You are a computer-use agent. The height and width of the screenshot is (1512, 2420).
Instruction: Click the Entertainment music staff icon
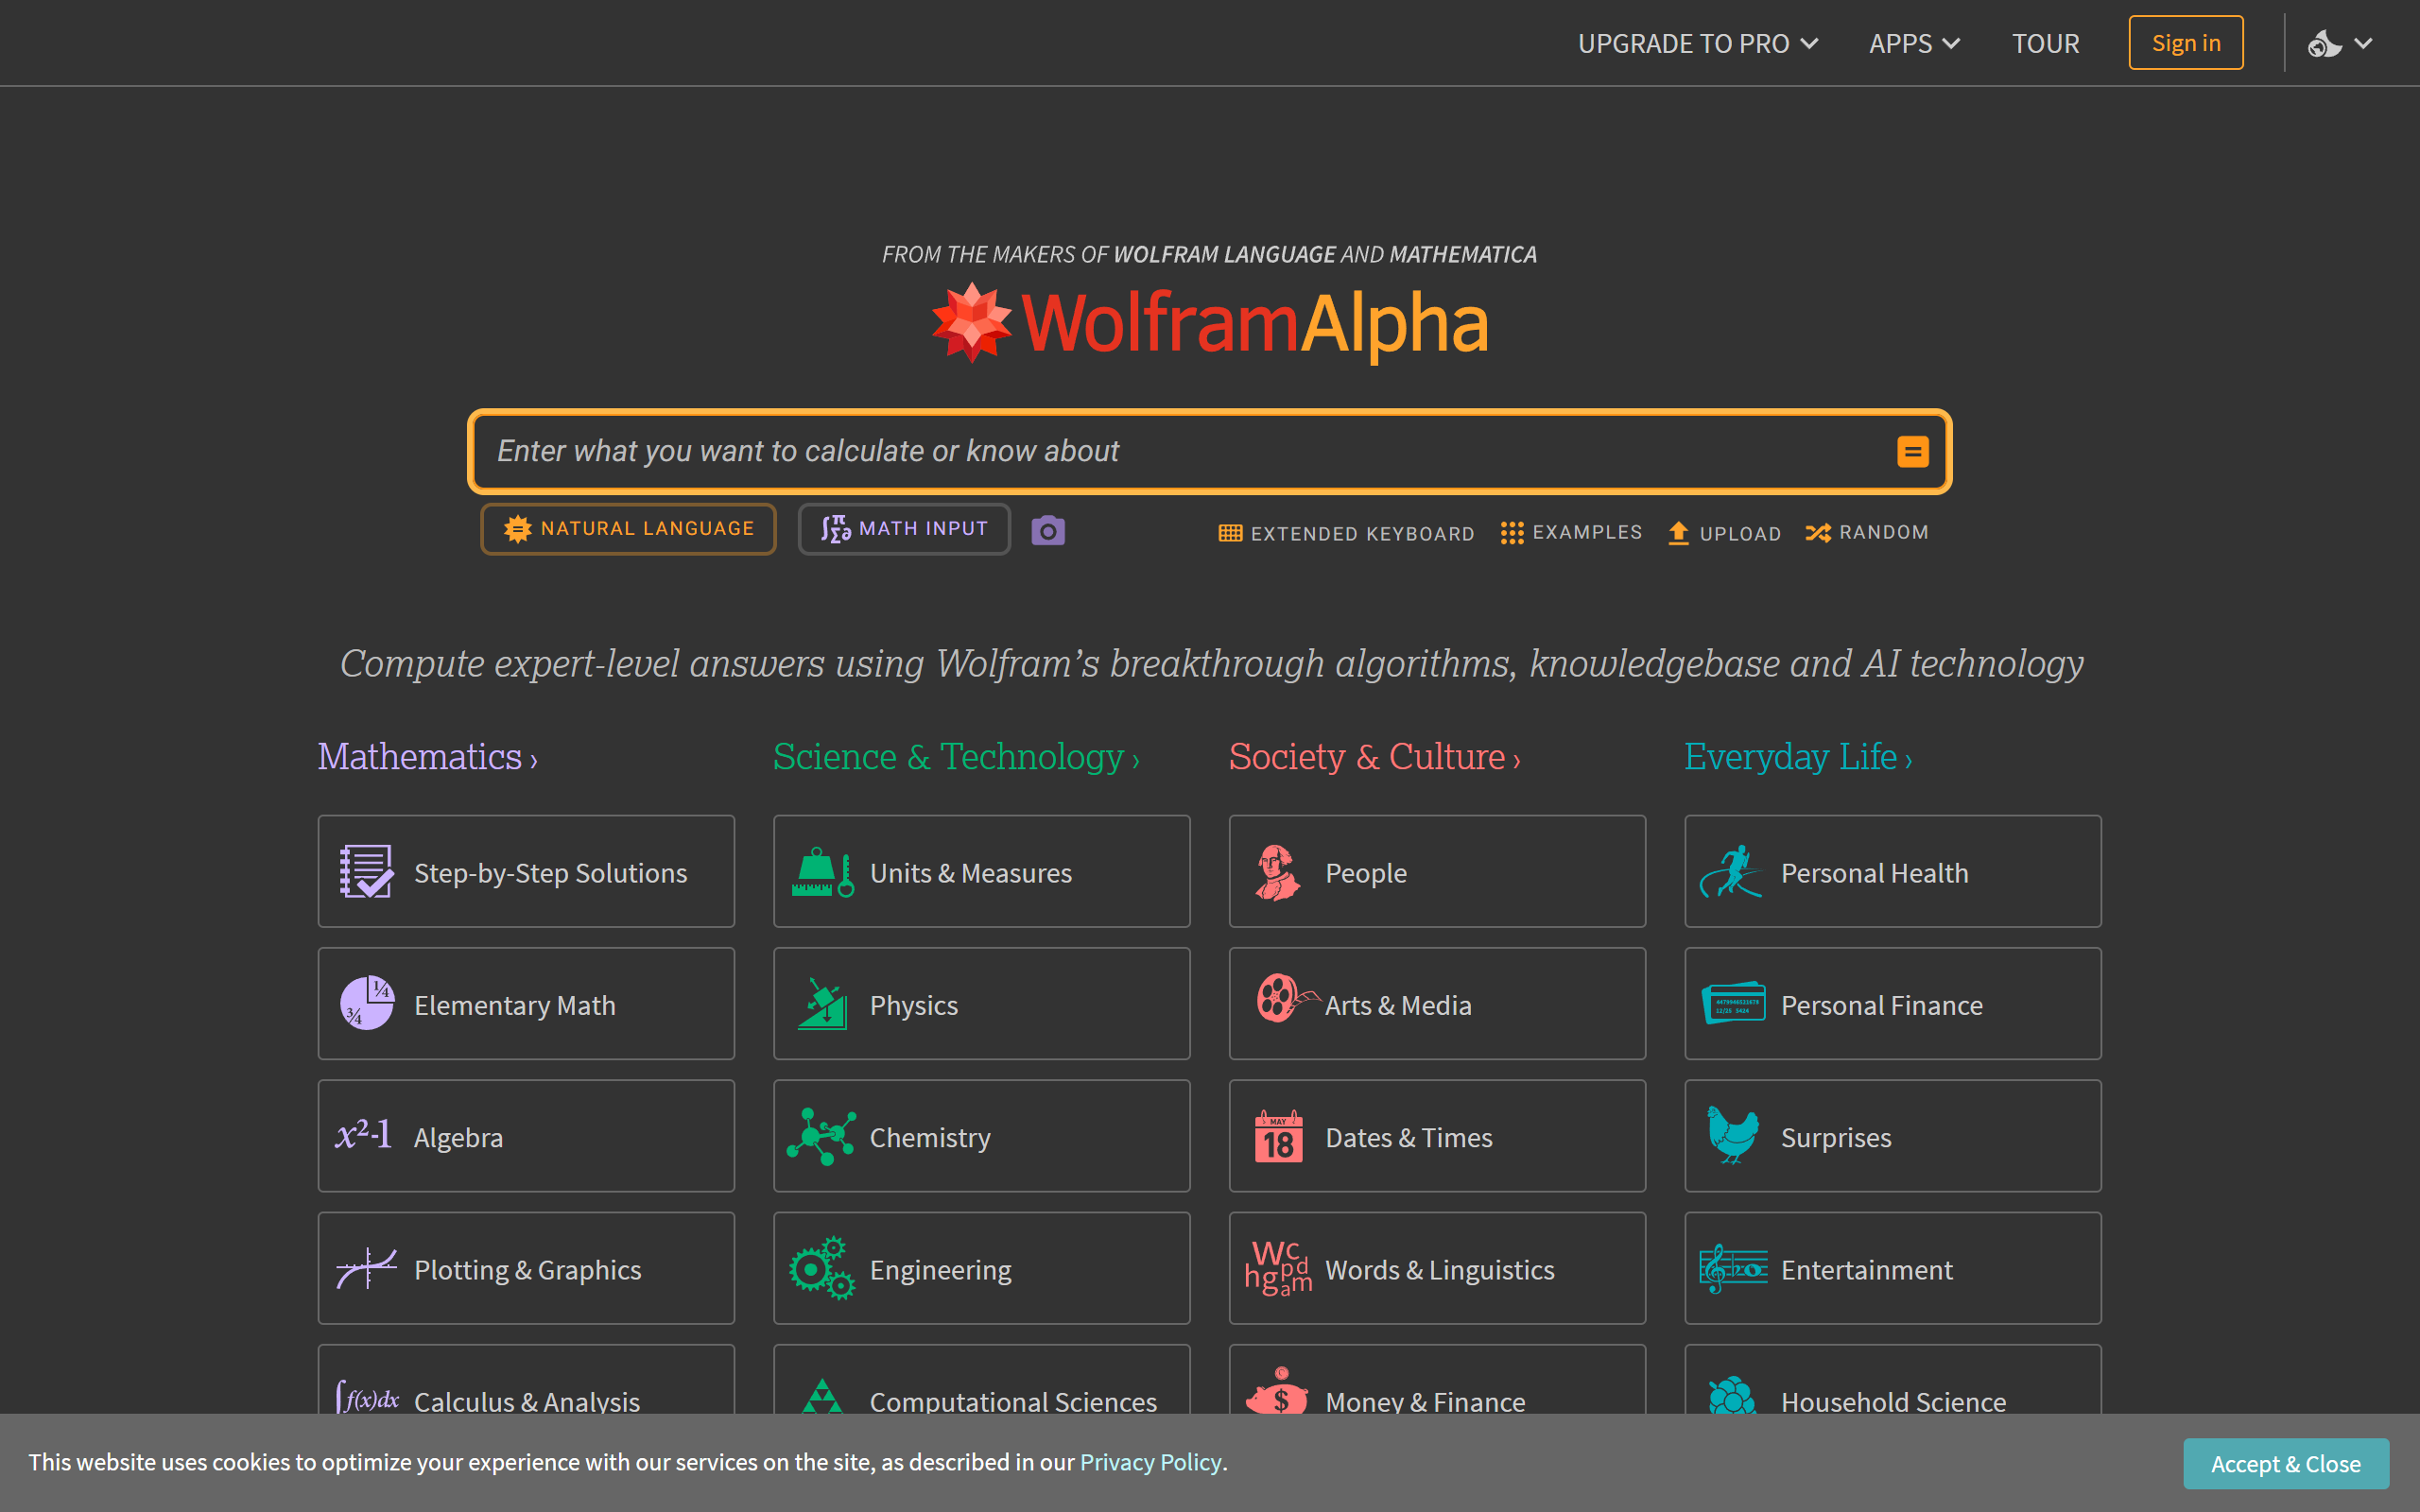[x=1733, y=1268]
